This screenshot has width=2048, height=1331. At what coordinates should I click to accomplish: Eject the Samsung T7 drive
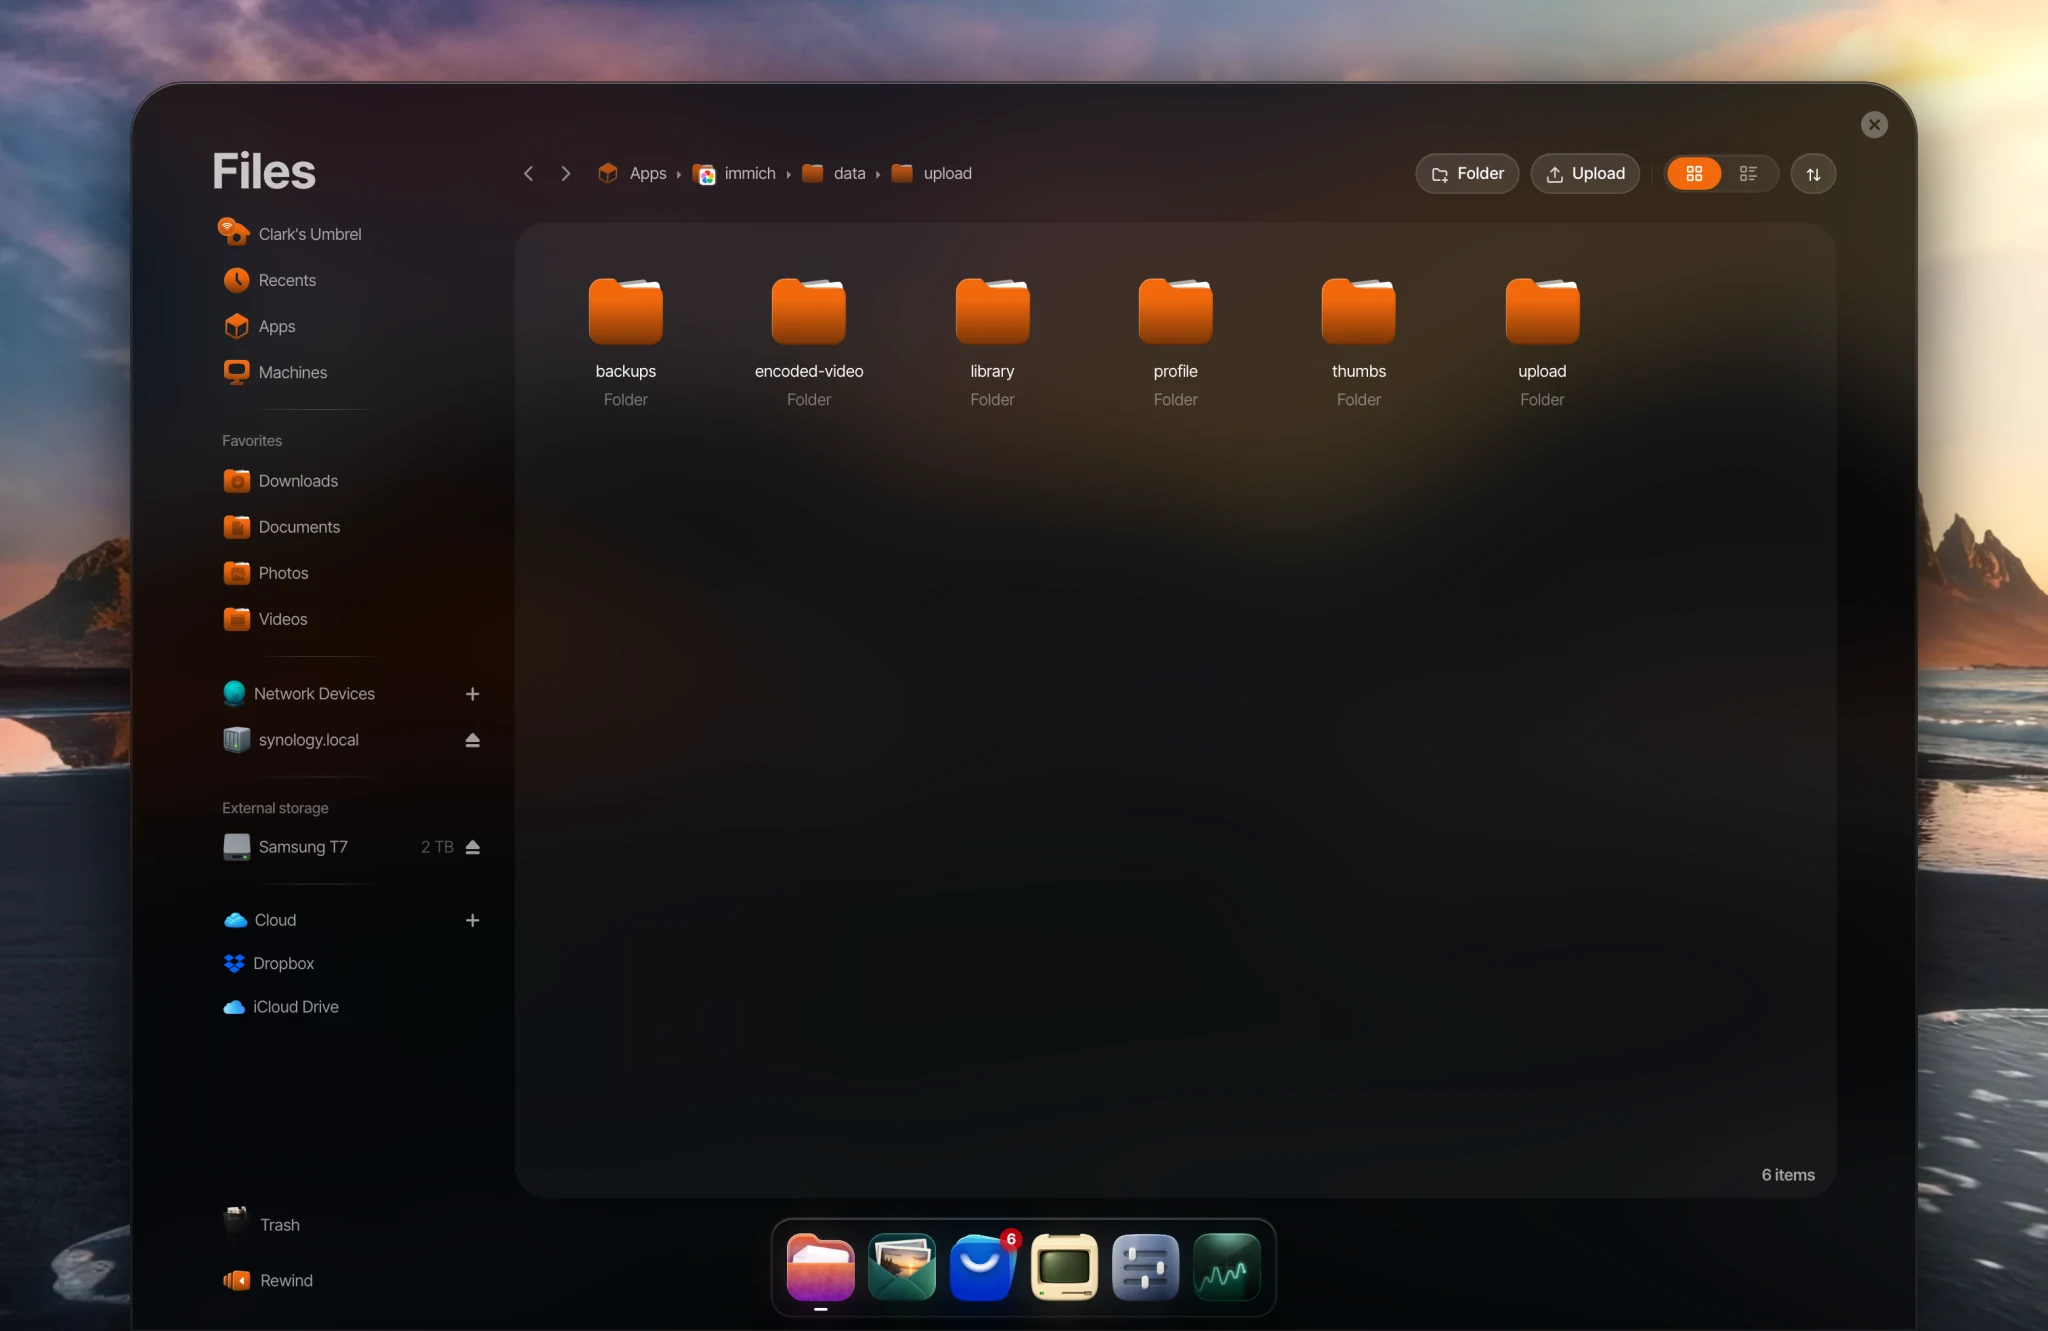click(473, 847)
